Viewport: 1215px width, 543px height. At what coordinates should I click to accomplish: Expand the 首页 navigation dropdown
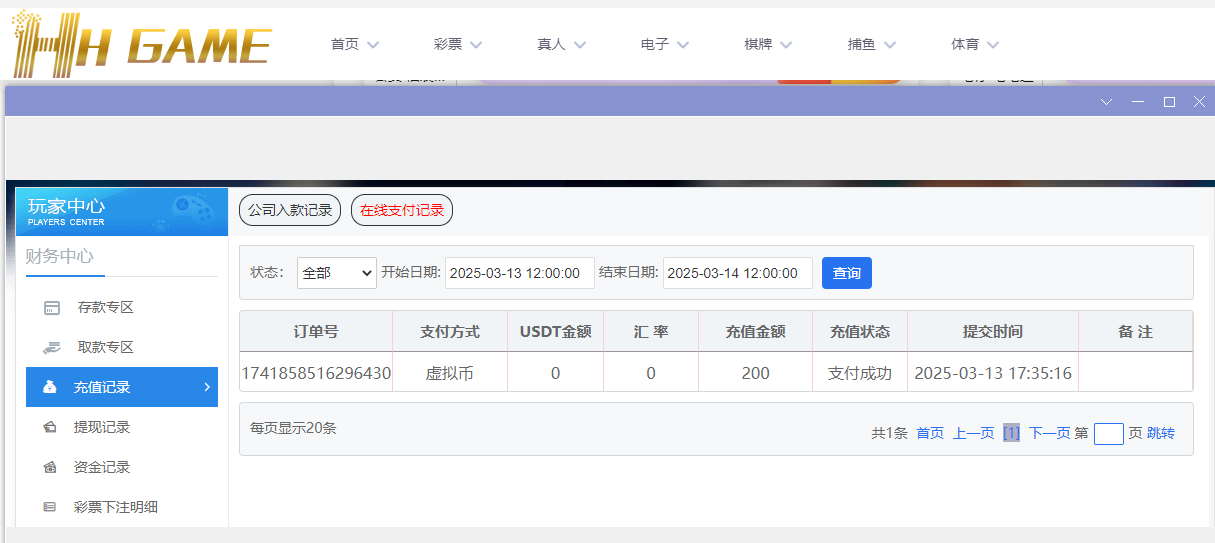374,45
